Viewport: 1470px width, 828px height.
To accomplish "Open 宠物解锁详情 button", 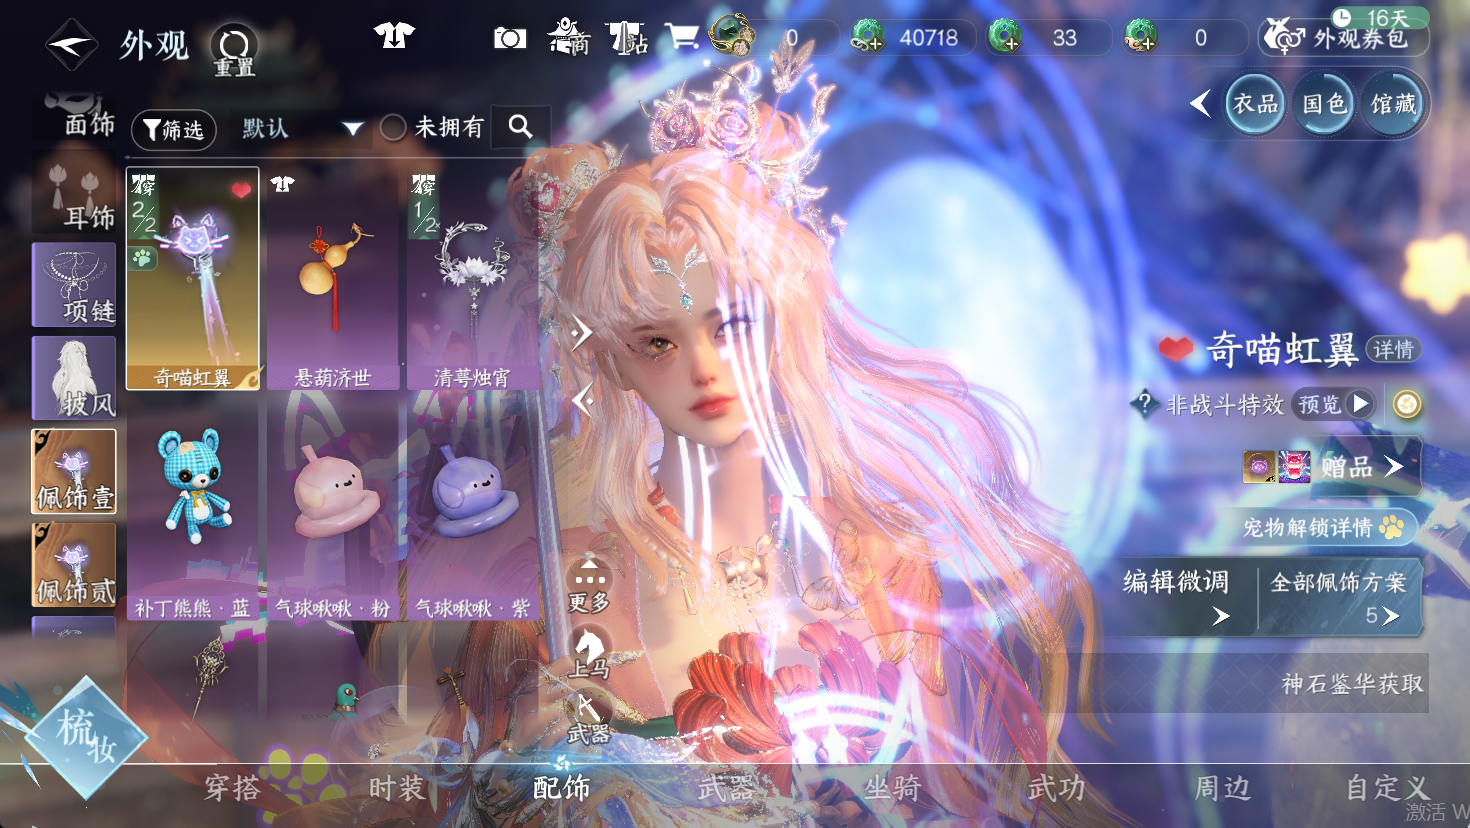I will [1322, 527].
